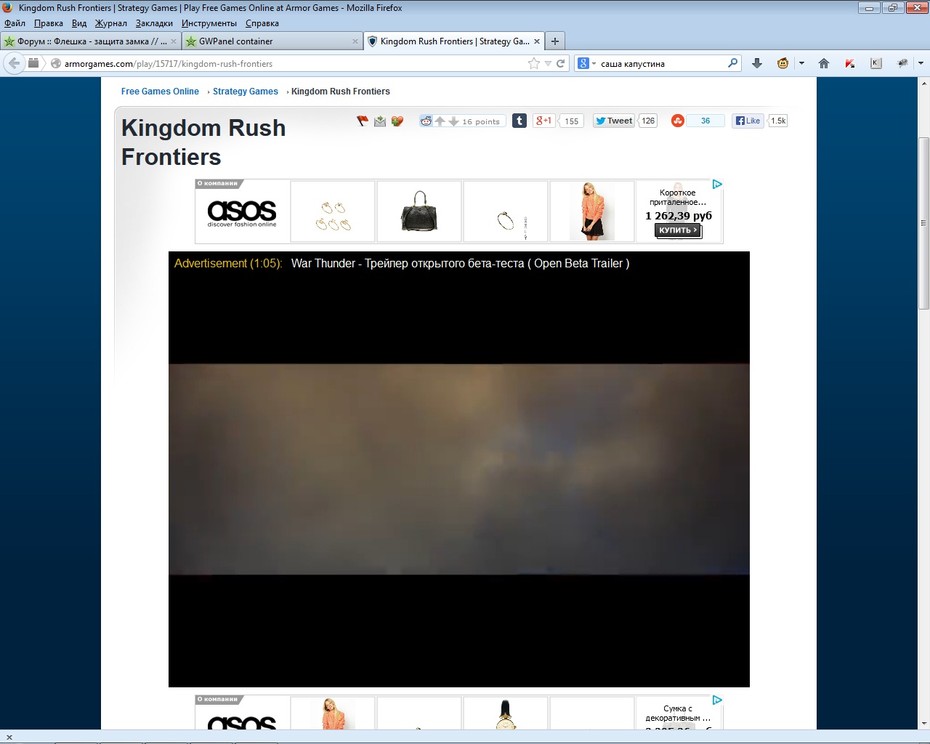Viewport: 930px width, 744px height.
Task: Click the ASOS logo in top ad
Action: [x=242, y=214]
